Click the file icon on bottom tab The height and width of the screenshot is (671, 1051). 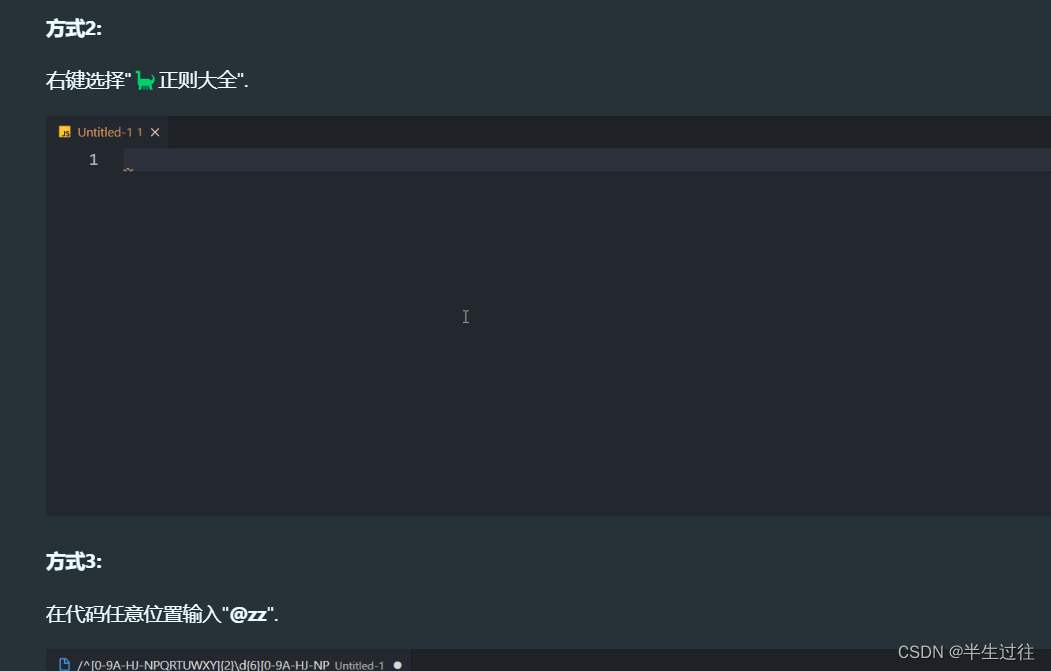coord(64,664)
